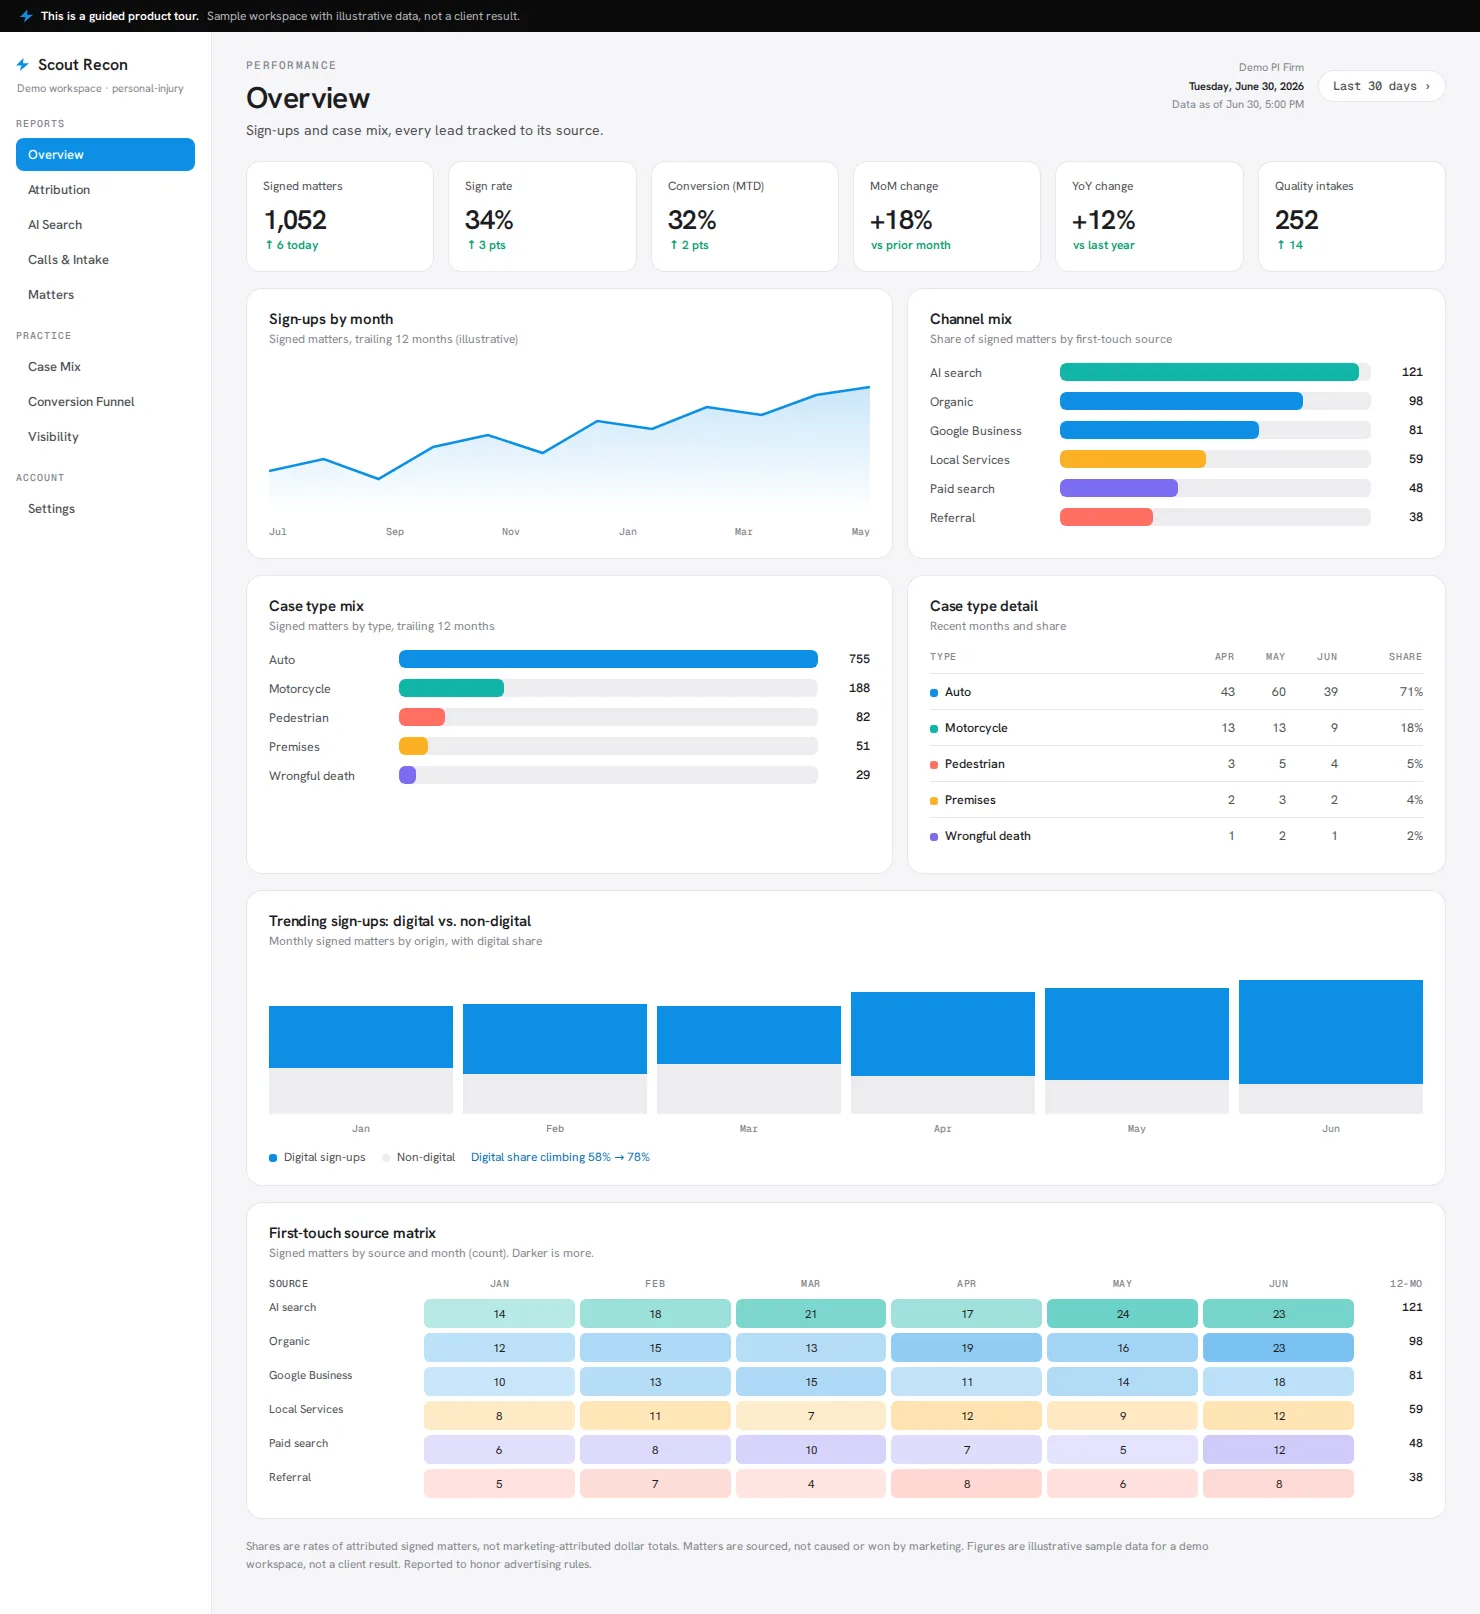Click AI search May cell showing 24
The width and height of the screenshot is (1480, 1614).
tap(1122, 1314)
